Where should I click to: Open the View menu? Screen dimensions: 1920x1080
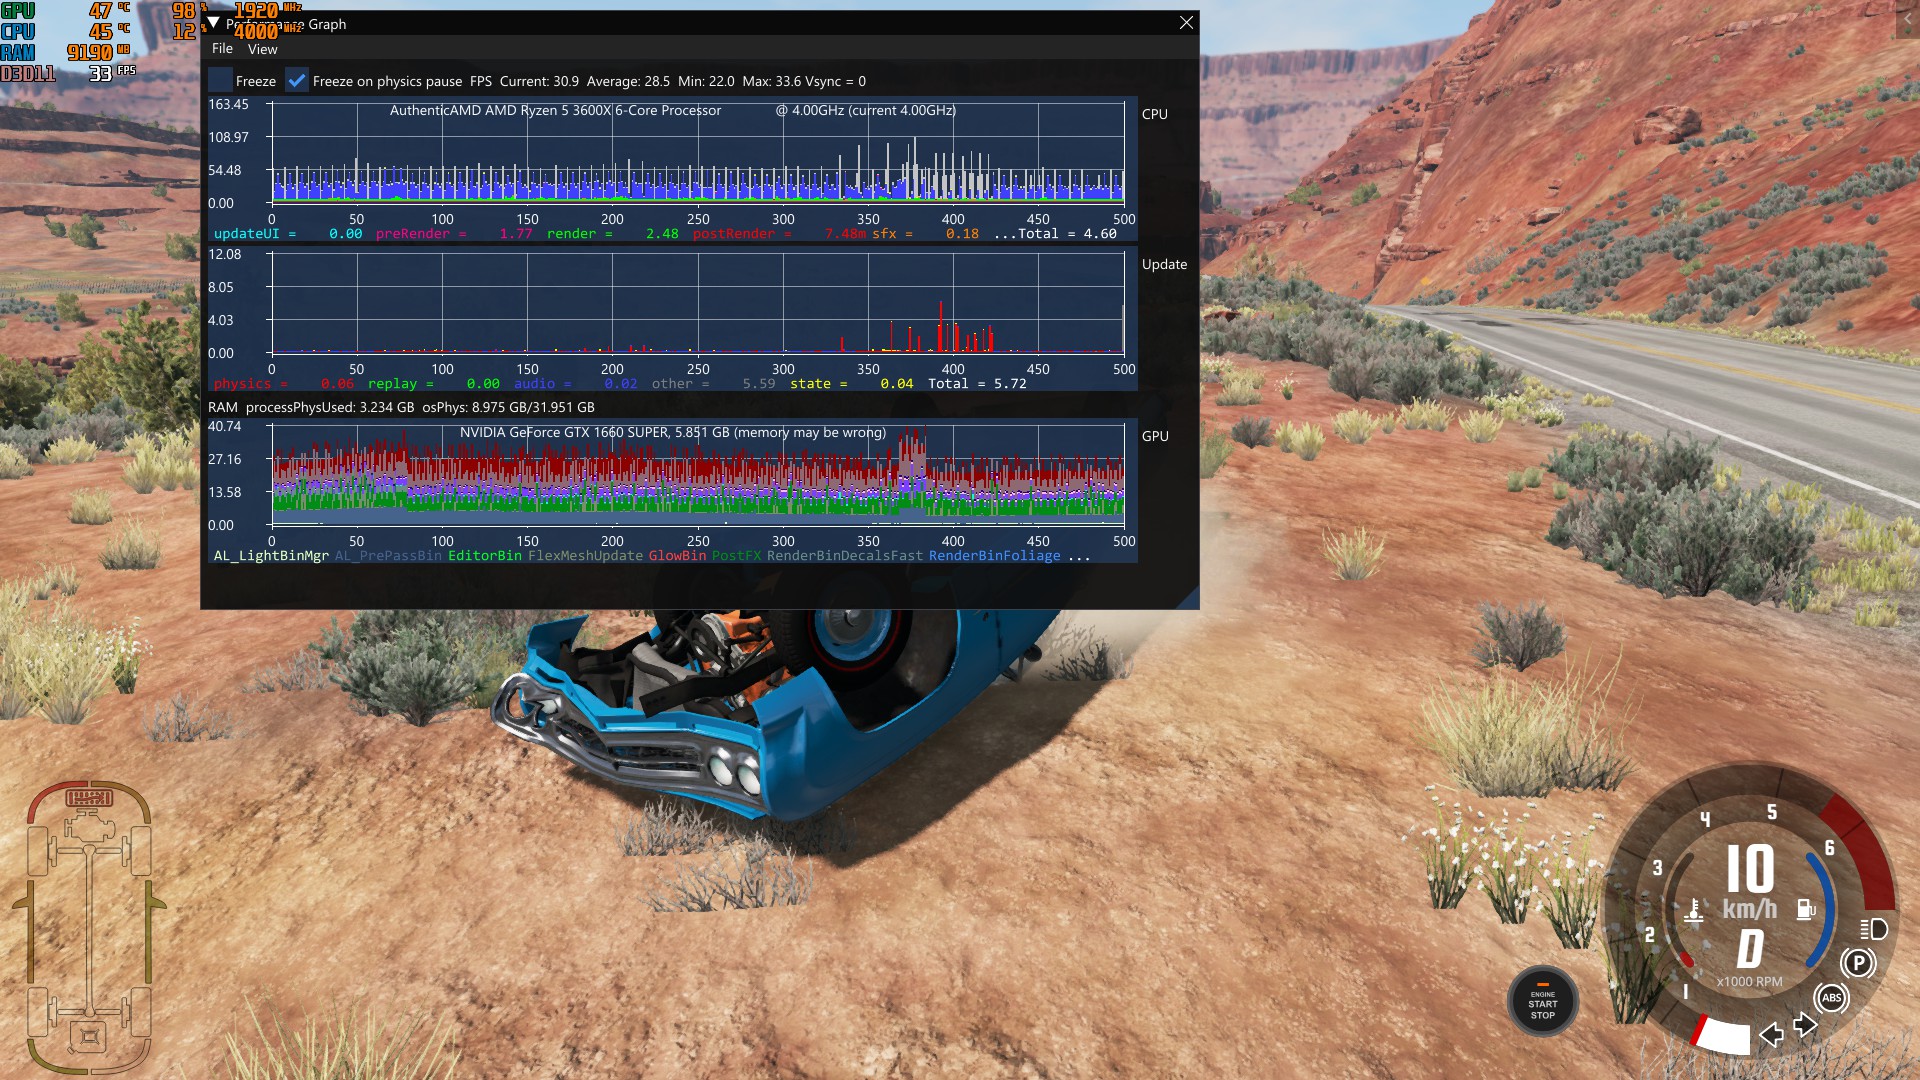point(263,49)
